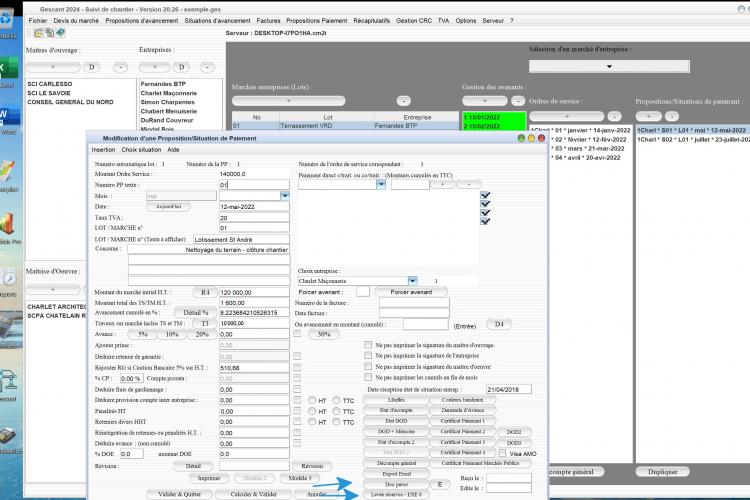Open the Recycle Bin desktop icon
750x500 pixels.
pos(7,20)
